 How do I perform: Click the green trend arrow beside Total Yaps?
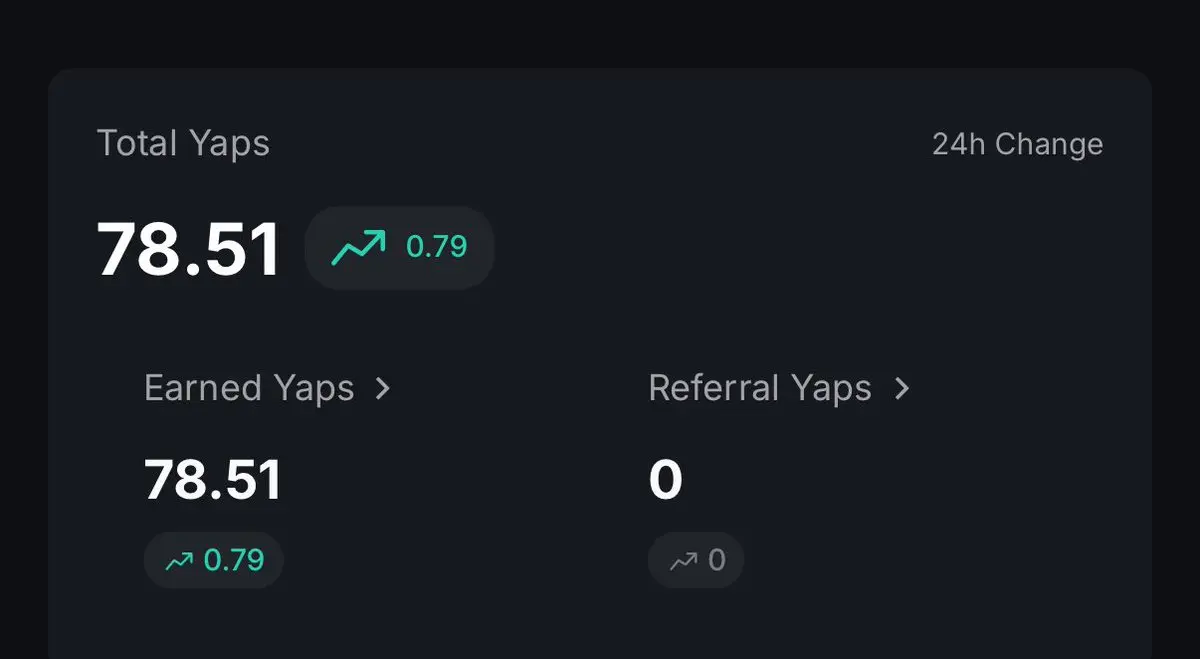(x=358, y=247)
